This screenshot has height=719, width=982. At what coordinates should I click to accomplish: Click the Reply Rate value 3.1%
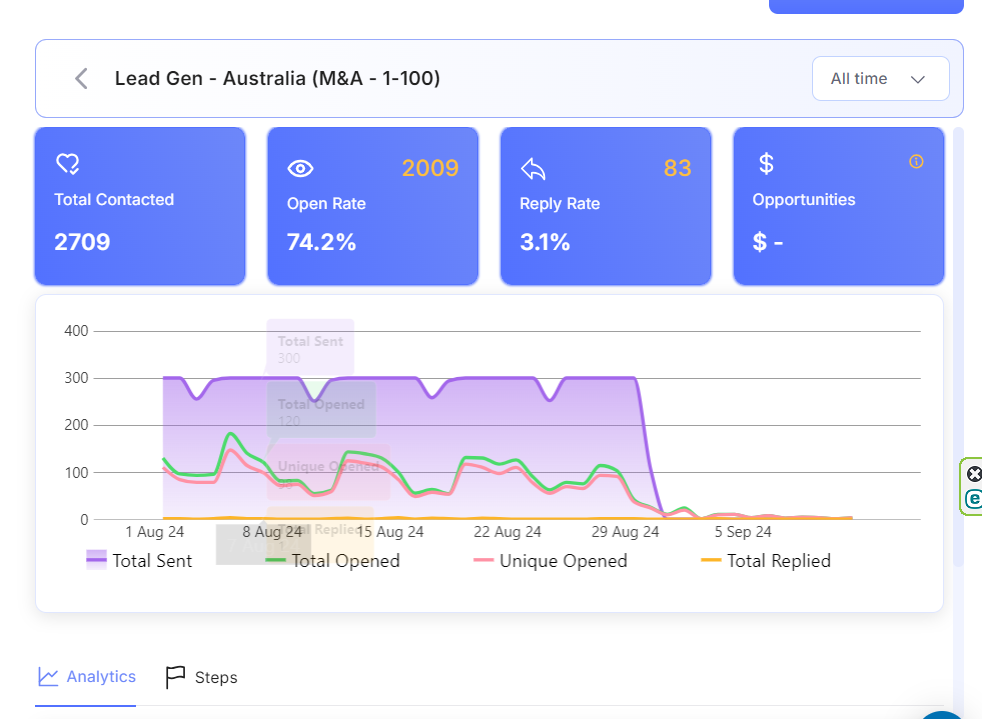[545, 242]
